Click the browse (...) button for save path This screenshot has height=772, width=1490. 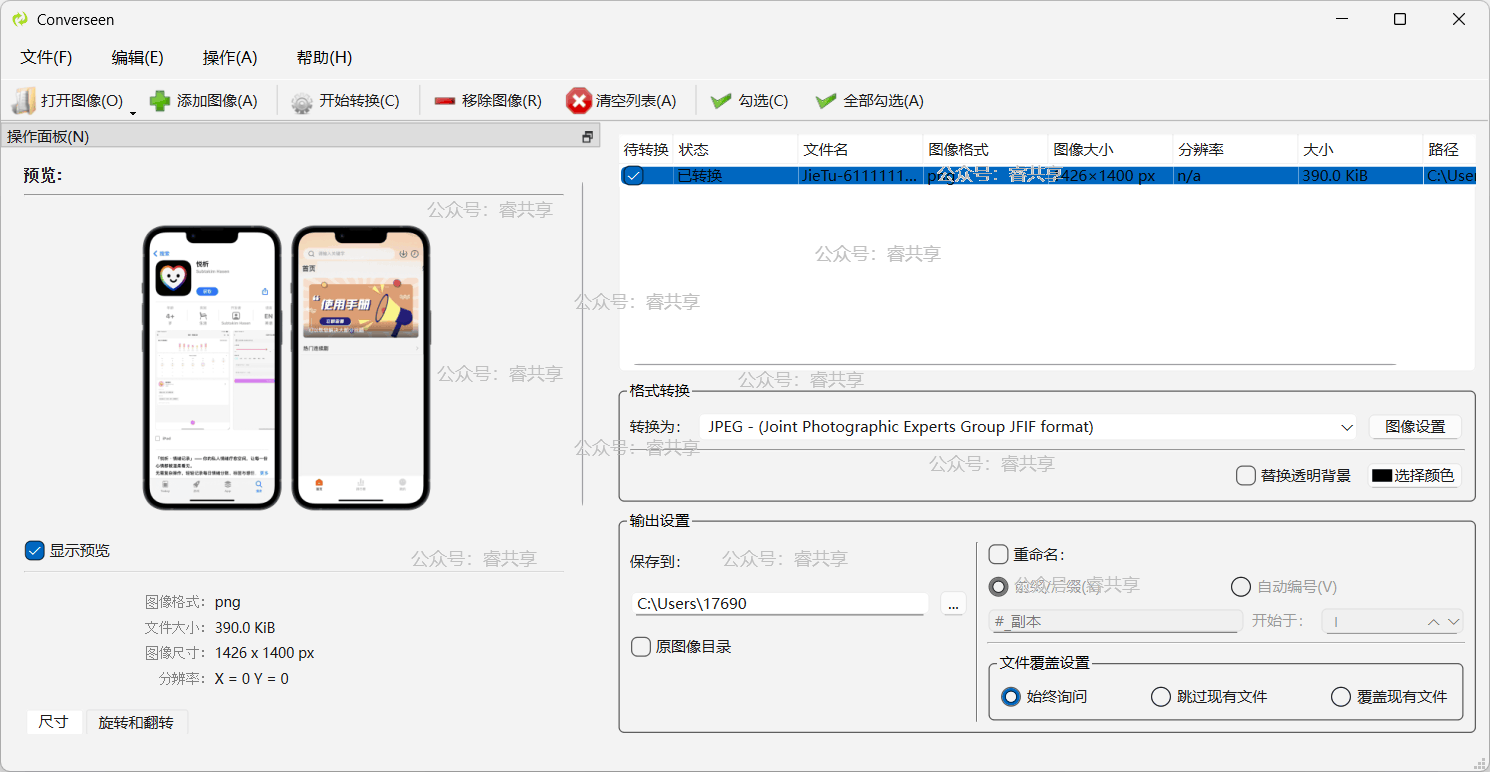click(x=953, y=604)
